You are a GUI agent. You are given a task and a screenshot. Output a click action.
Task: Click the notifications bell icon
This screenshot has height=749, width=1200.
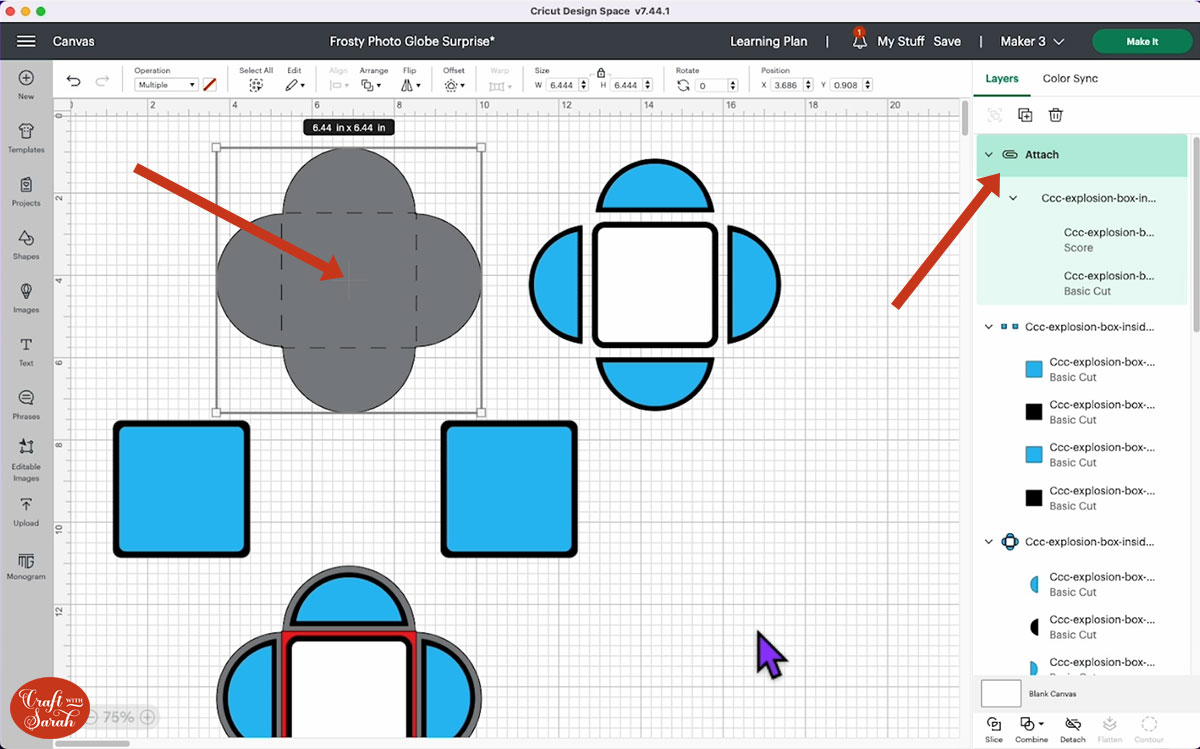click(859, 41)
